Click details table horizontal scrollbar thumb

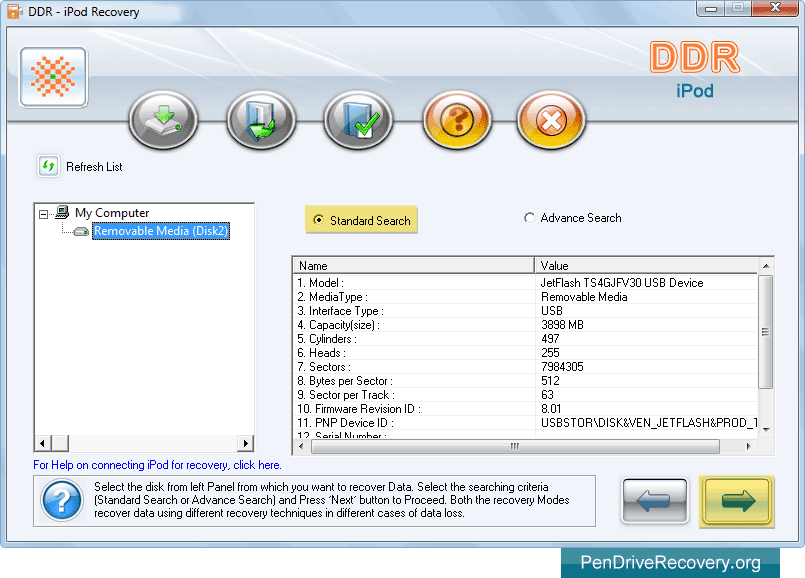[x=515, y=447]
